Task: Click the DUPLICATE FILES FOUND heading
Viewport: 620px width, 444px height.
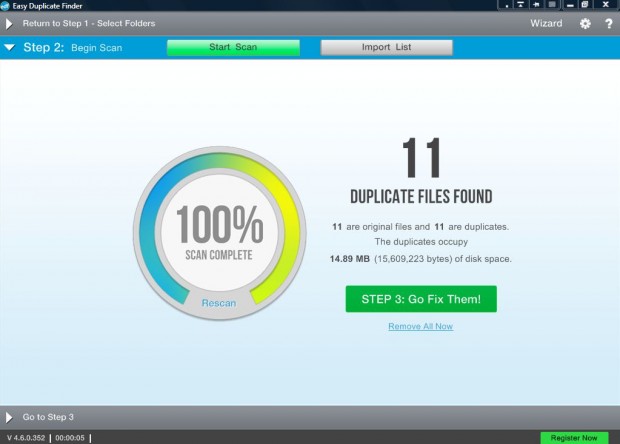Action: 421,196
